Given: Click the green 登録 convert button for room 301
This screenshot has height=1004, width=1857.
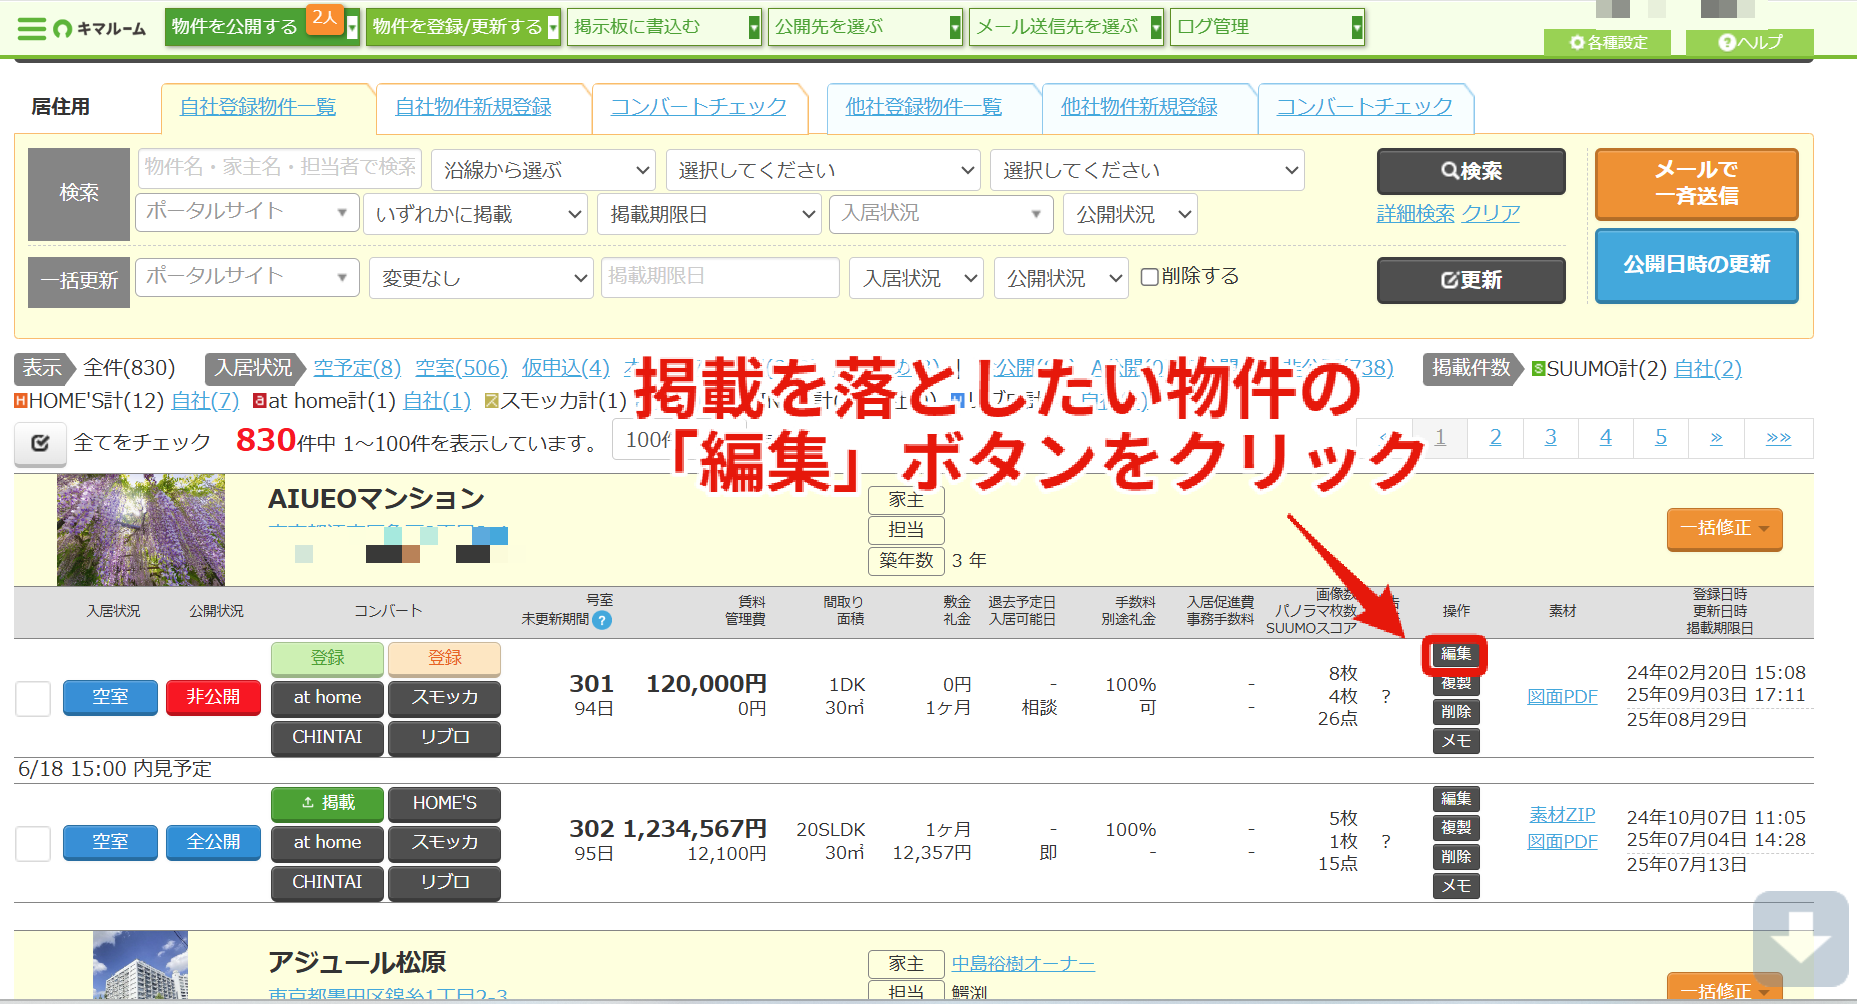Looking at the screenshot, I should (x=327, y=658).
